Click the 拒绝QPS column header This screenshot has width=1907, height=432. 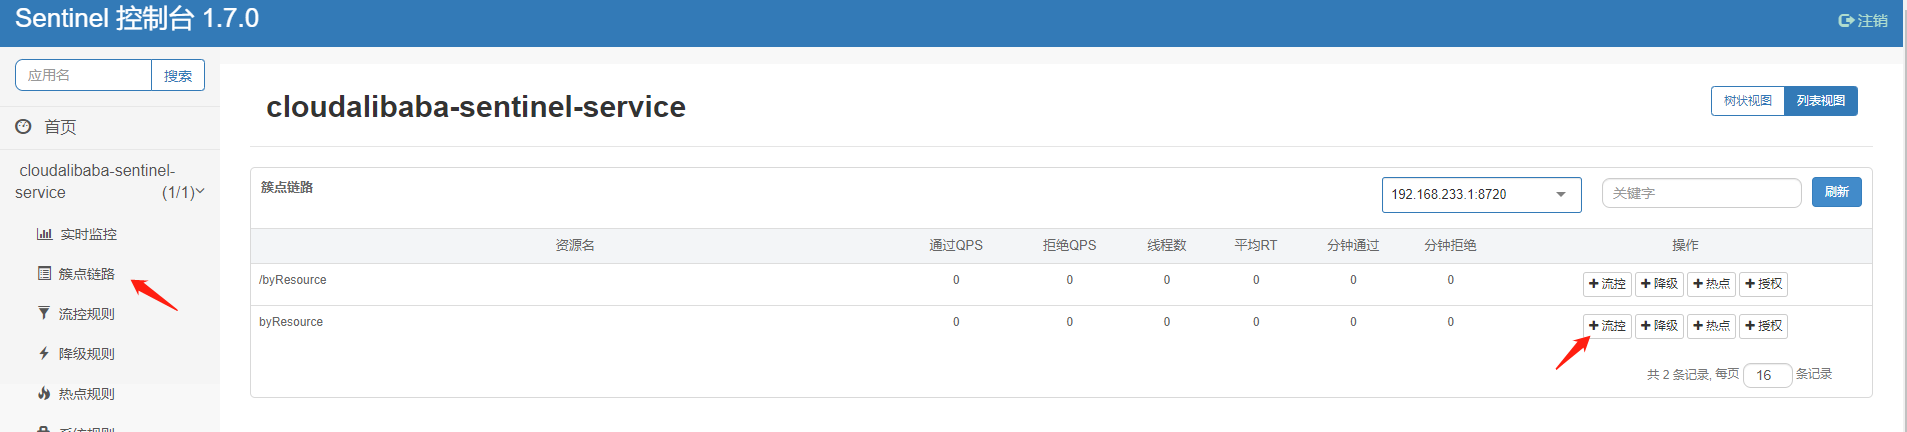coord(1069,245)
